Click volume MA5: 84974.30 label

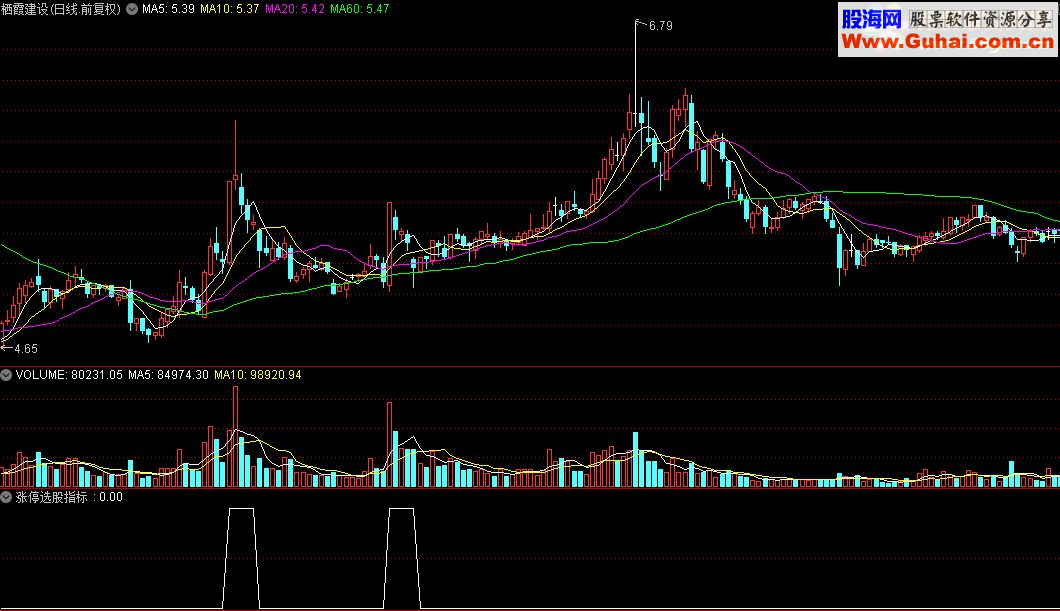point(168,374)
